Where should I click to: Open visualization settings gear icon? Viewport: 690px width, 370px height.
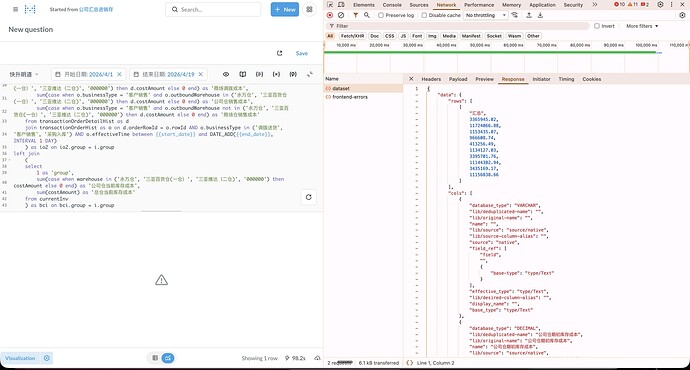(x=47, y=358)
